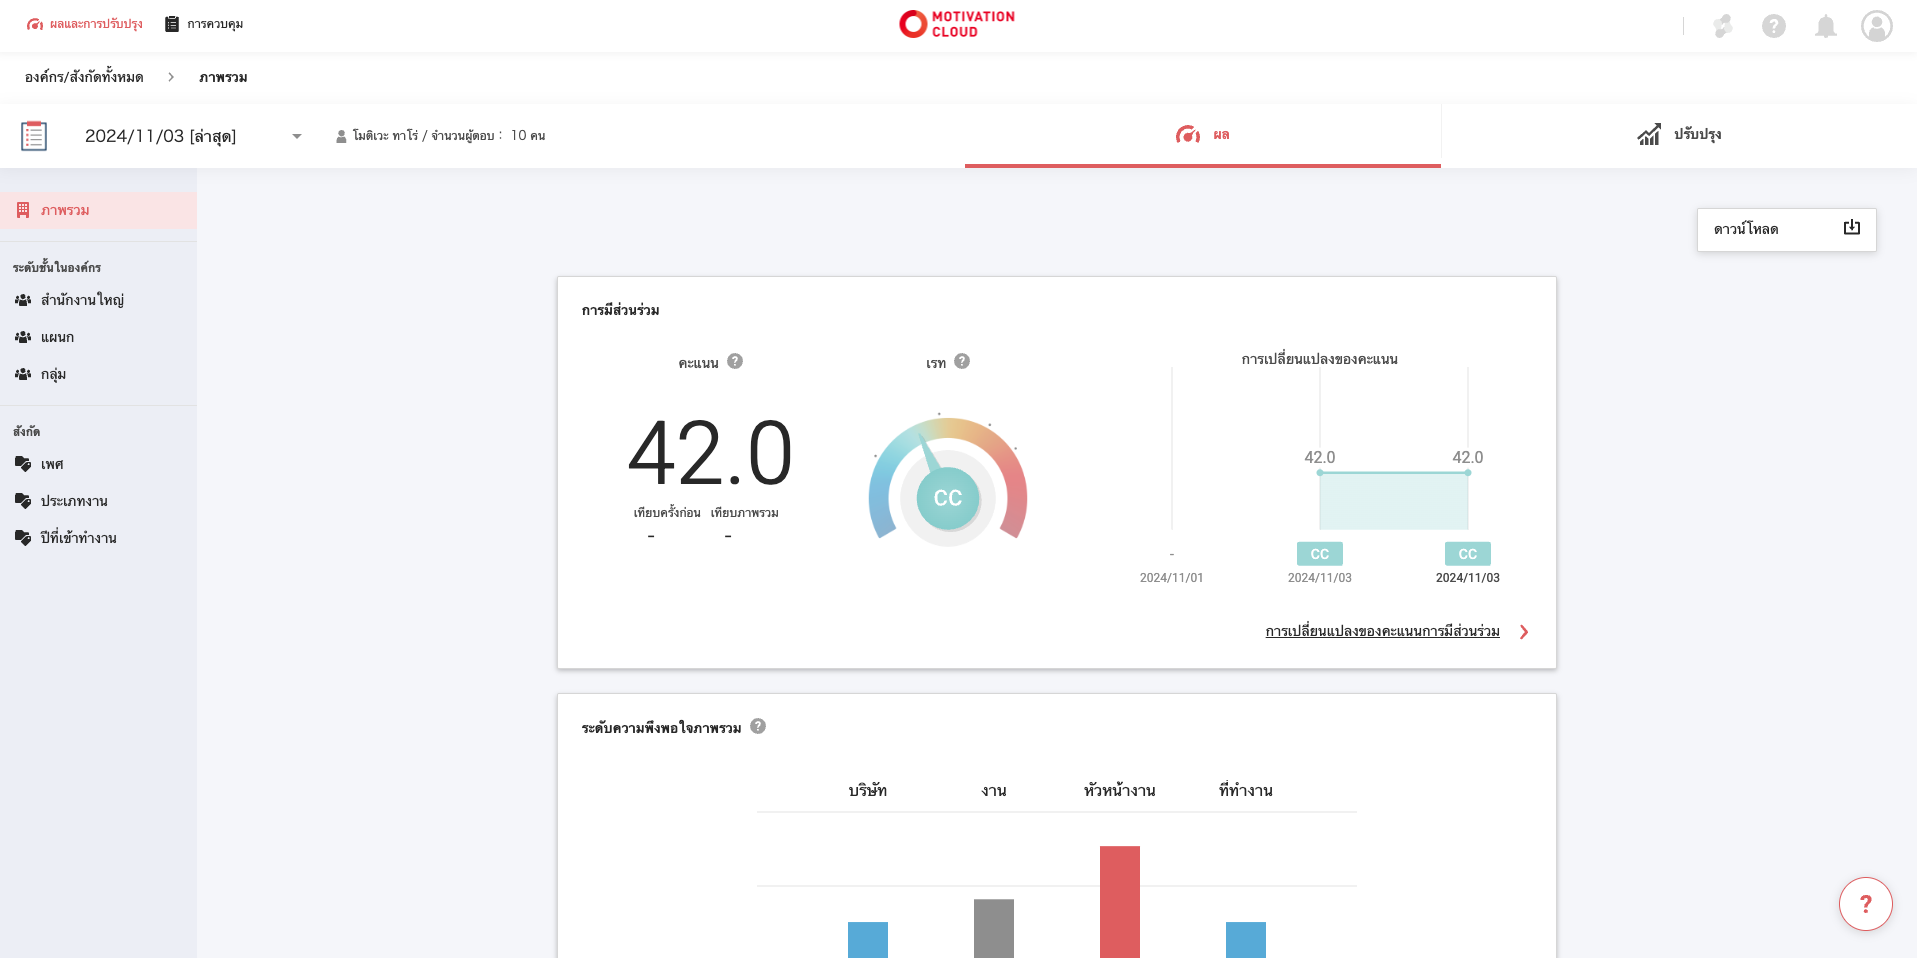This screenshot has width=1917, height=958.
Task: Click help icon beside ระดับความพึงพอใจภาพรวม
Action: coord(758,726)
